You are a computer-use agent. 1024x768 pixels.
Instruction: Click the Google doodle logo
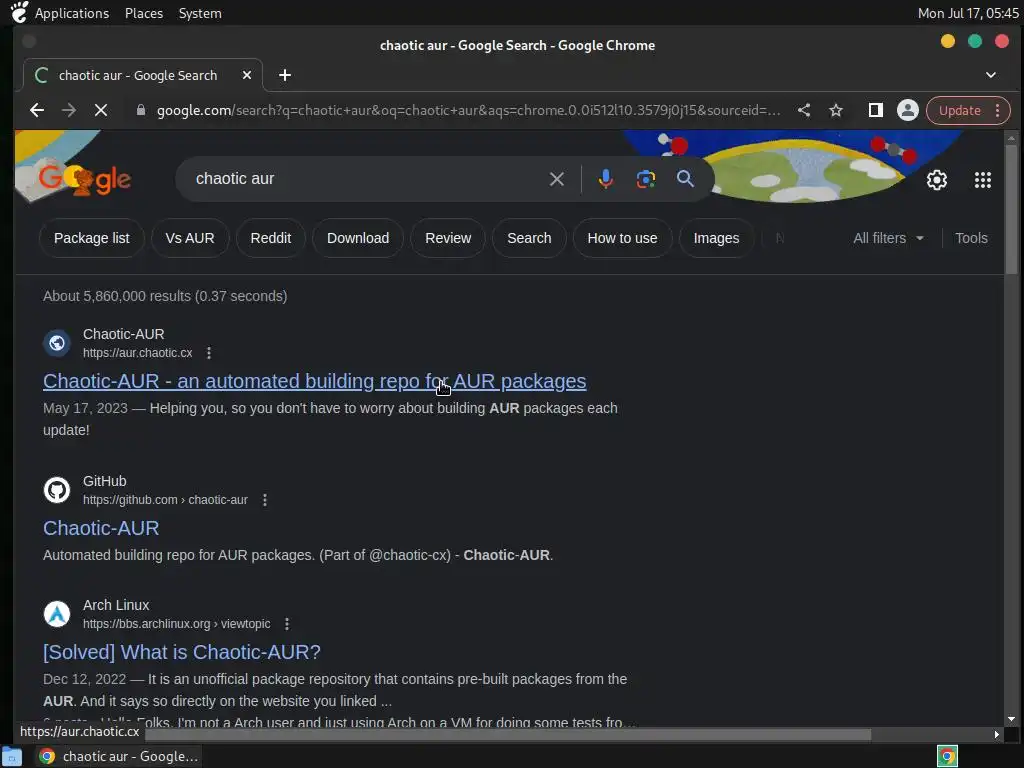[x=84, y=178]
